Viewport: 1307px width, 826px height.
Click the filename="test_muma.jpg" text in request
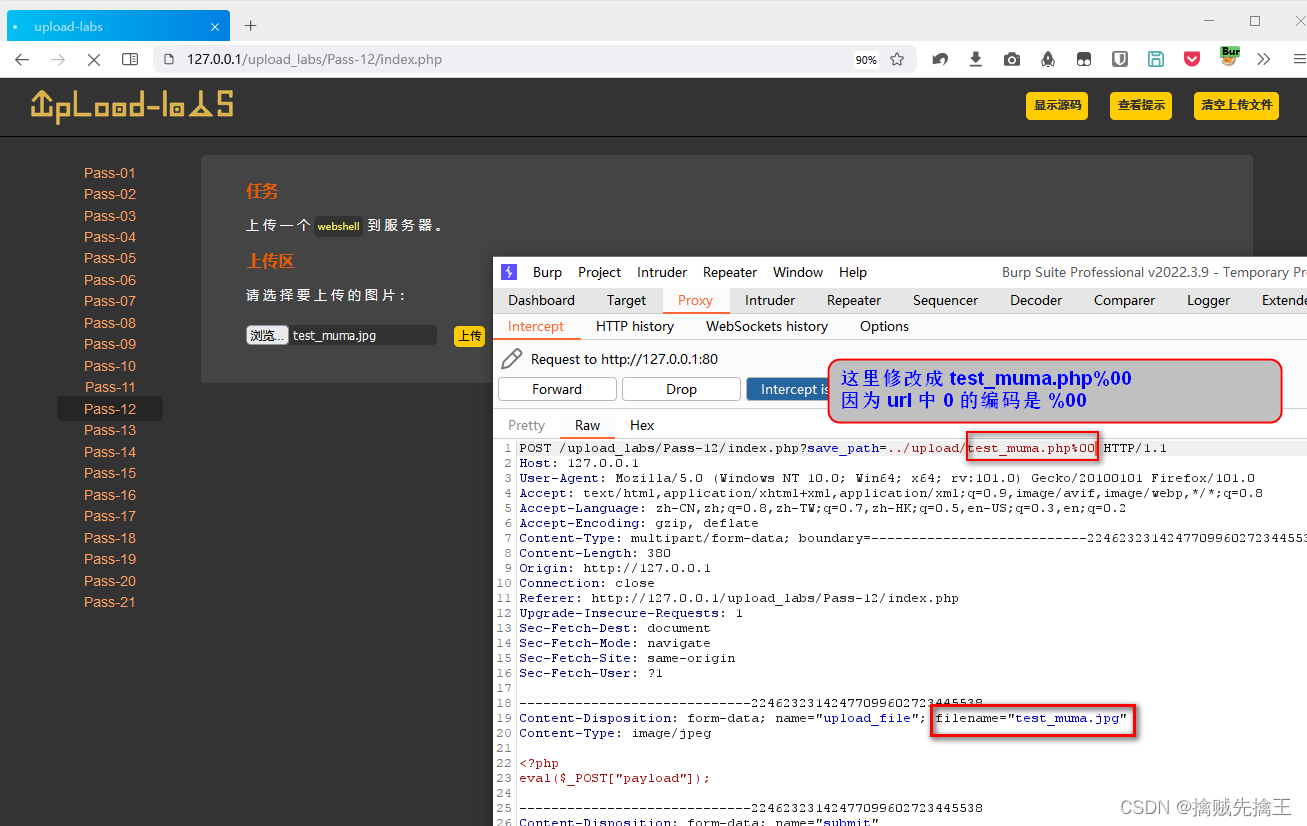click(1031, 718)
